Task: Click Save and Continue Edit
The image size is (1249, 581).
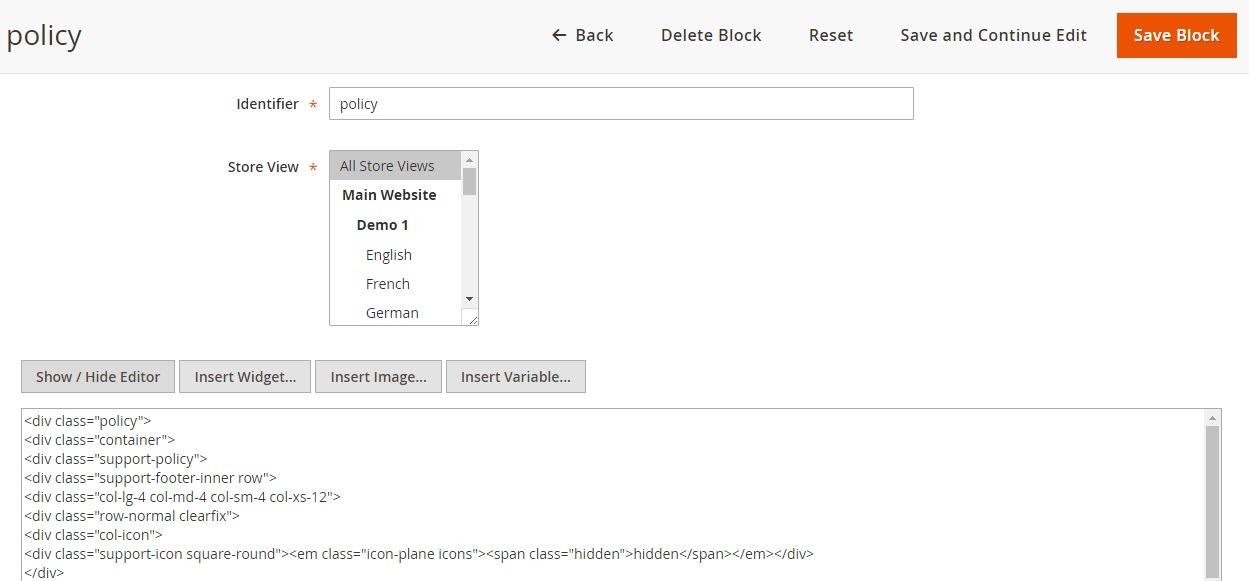Action: click(993, 35)
